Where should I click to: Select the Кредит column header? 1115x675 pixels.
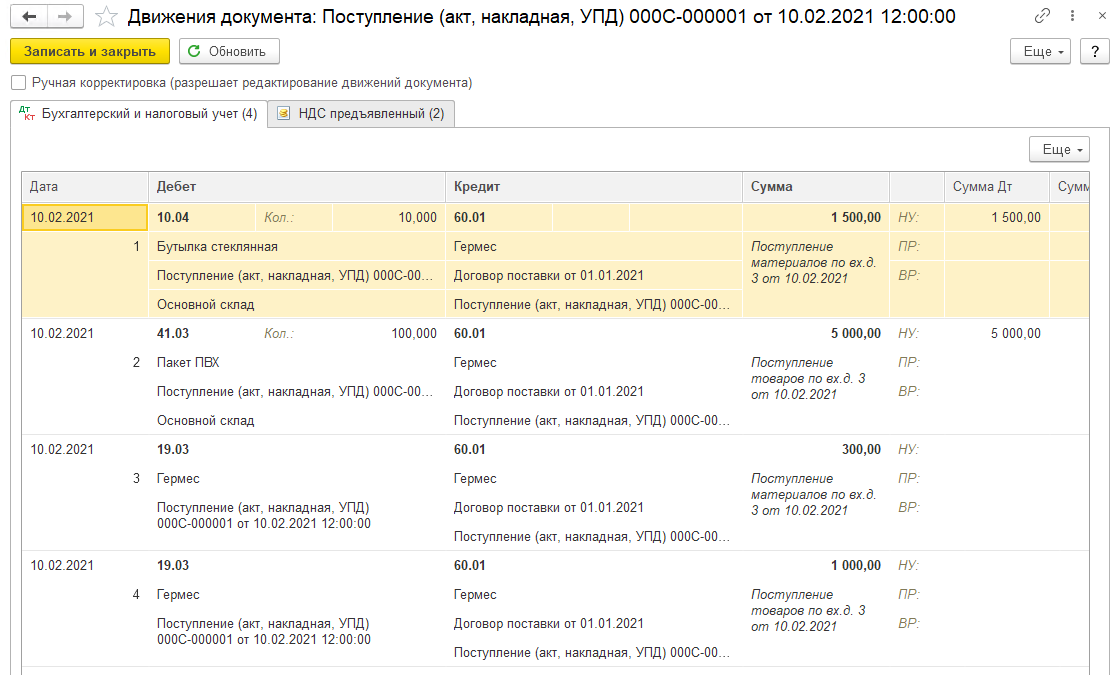[x=594, y=187]
